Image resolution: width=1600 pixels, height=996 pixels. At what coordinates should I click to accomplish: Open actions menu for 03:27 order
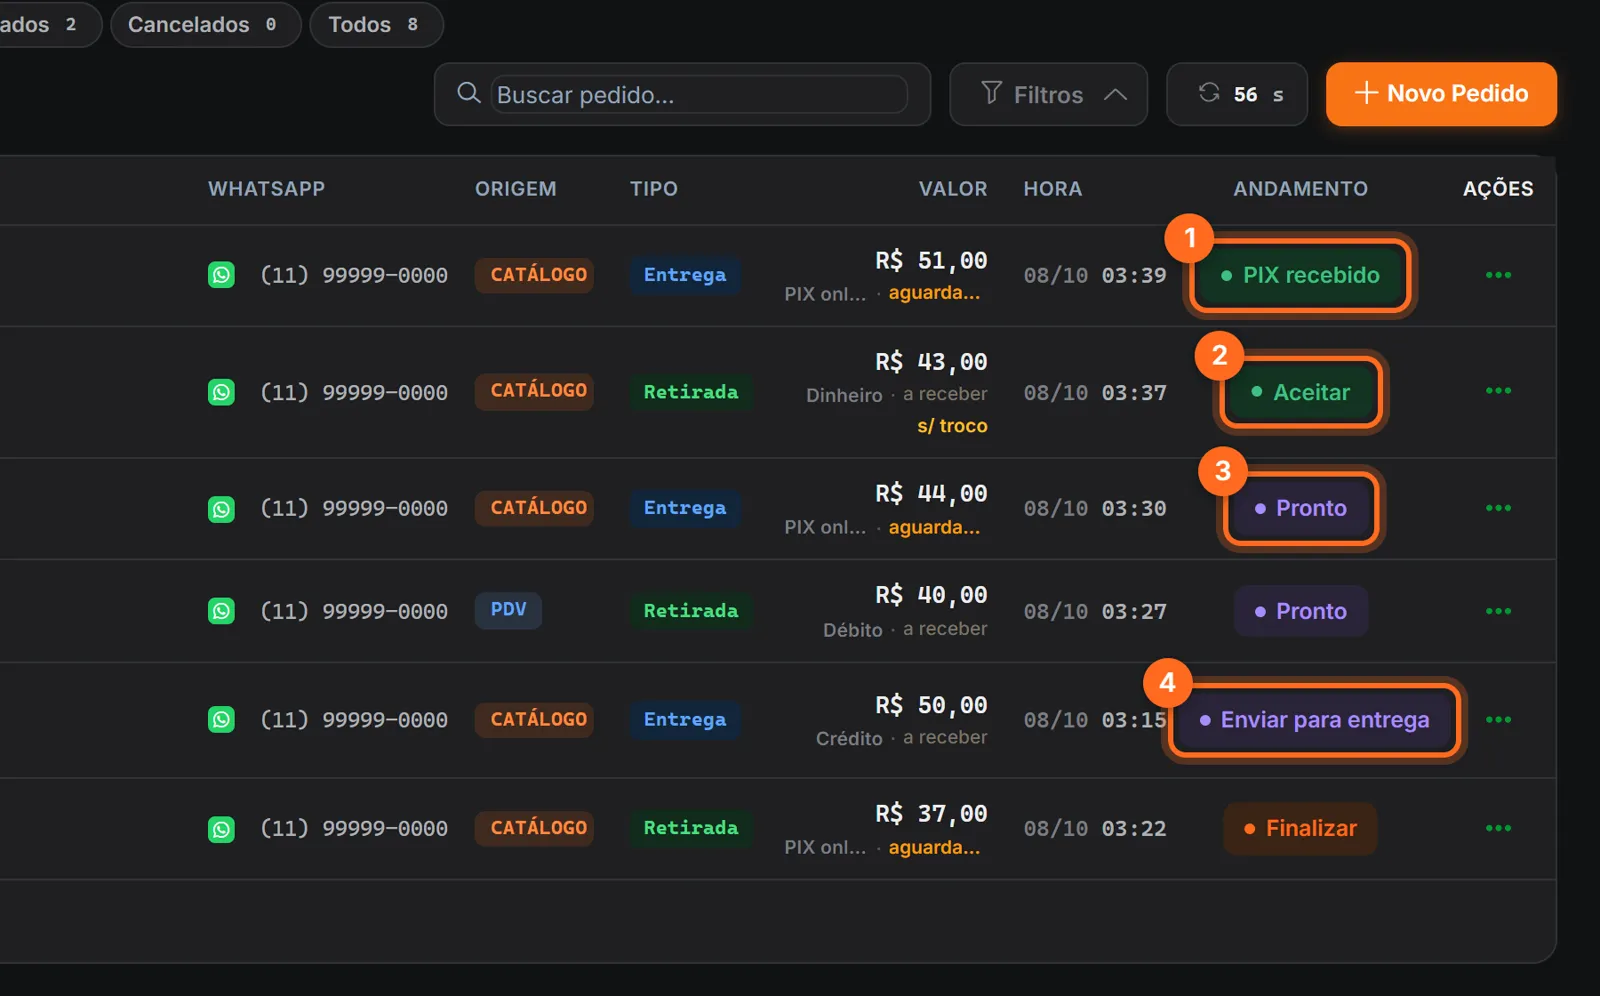pyautogui.click(x=1498, y=611)
